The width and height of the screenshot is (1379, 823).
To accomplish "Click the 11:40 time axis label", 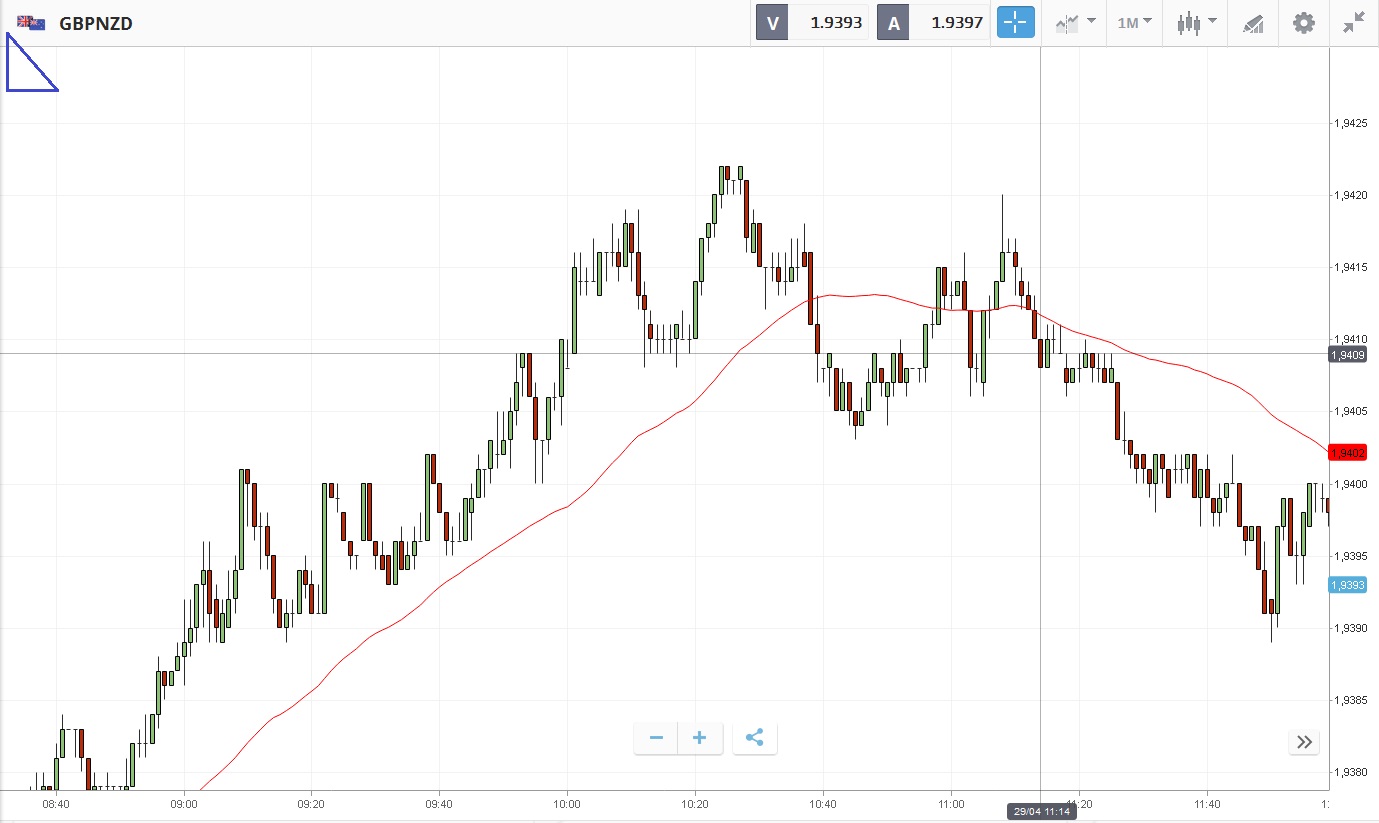I will click(x=1207, y=803).
